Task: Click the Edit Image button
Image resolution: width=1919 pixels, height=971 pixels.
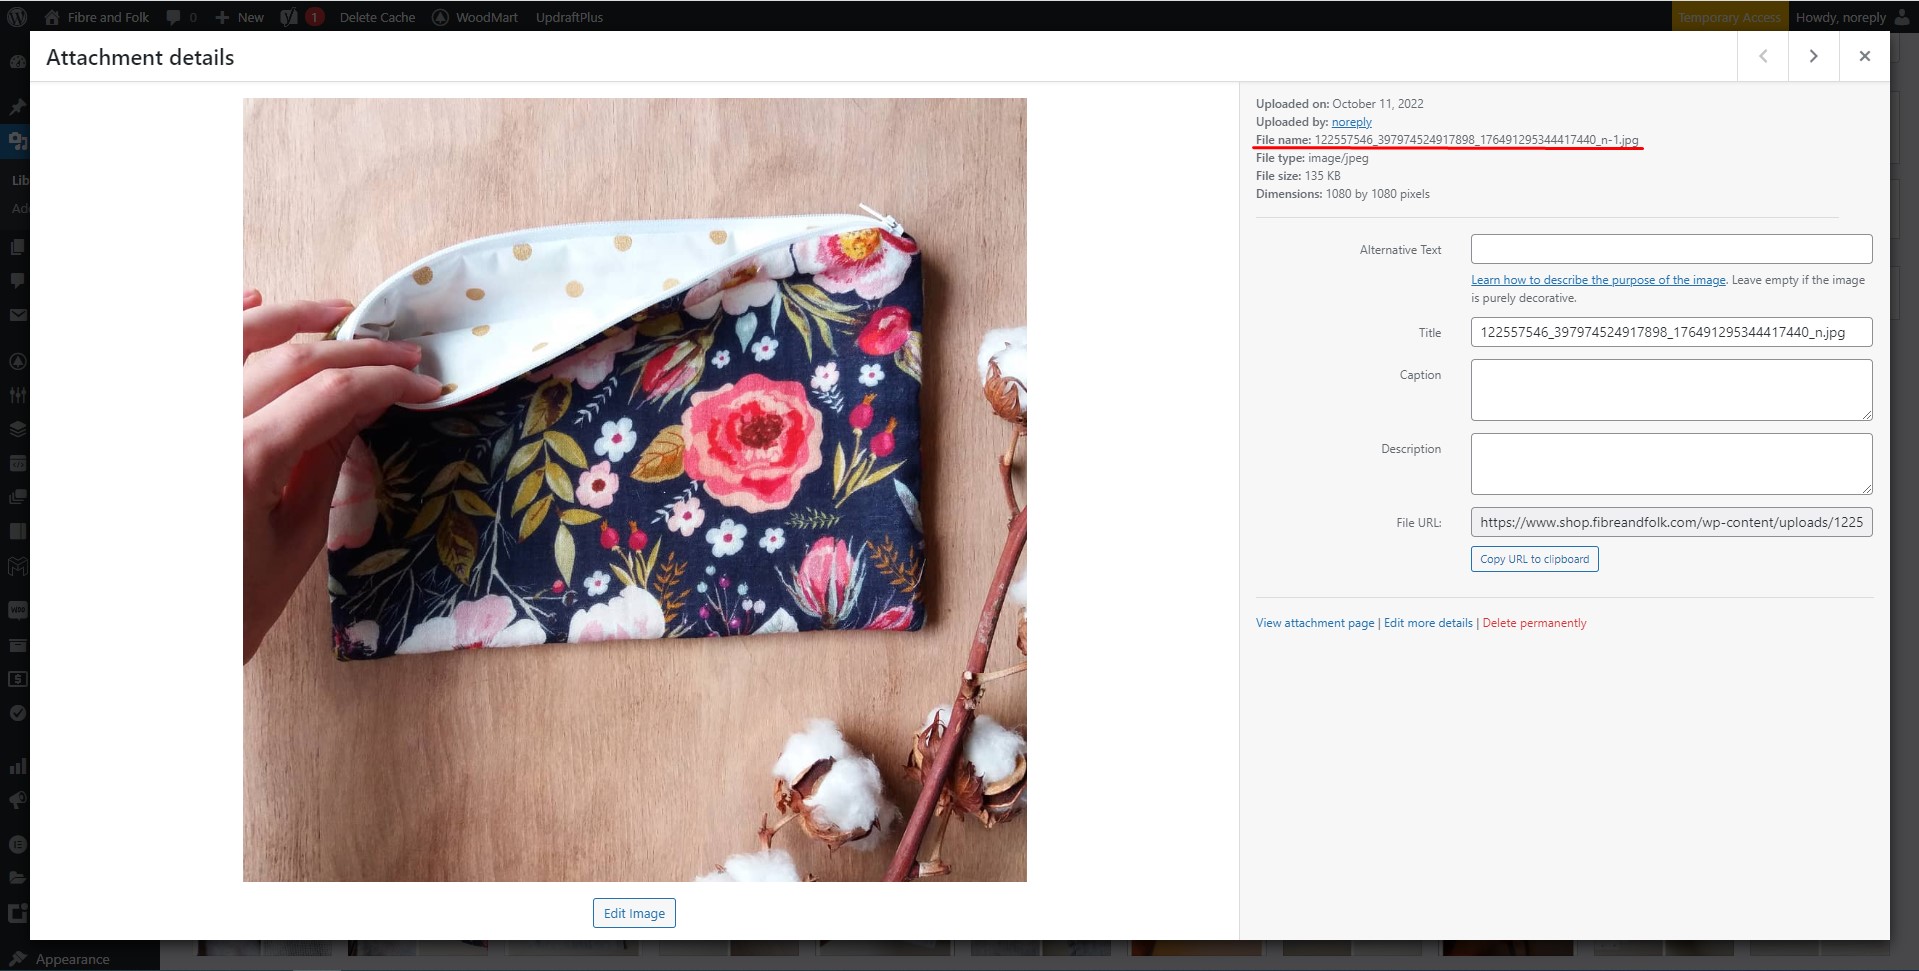Action: pyautogui.click(x=634, y=913)
